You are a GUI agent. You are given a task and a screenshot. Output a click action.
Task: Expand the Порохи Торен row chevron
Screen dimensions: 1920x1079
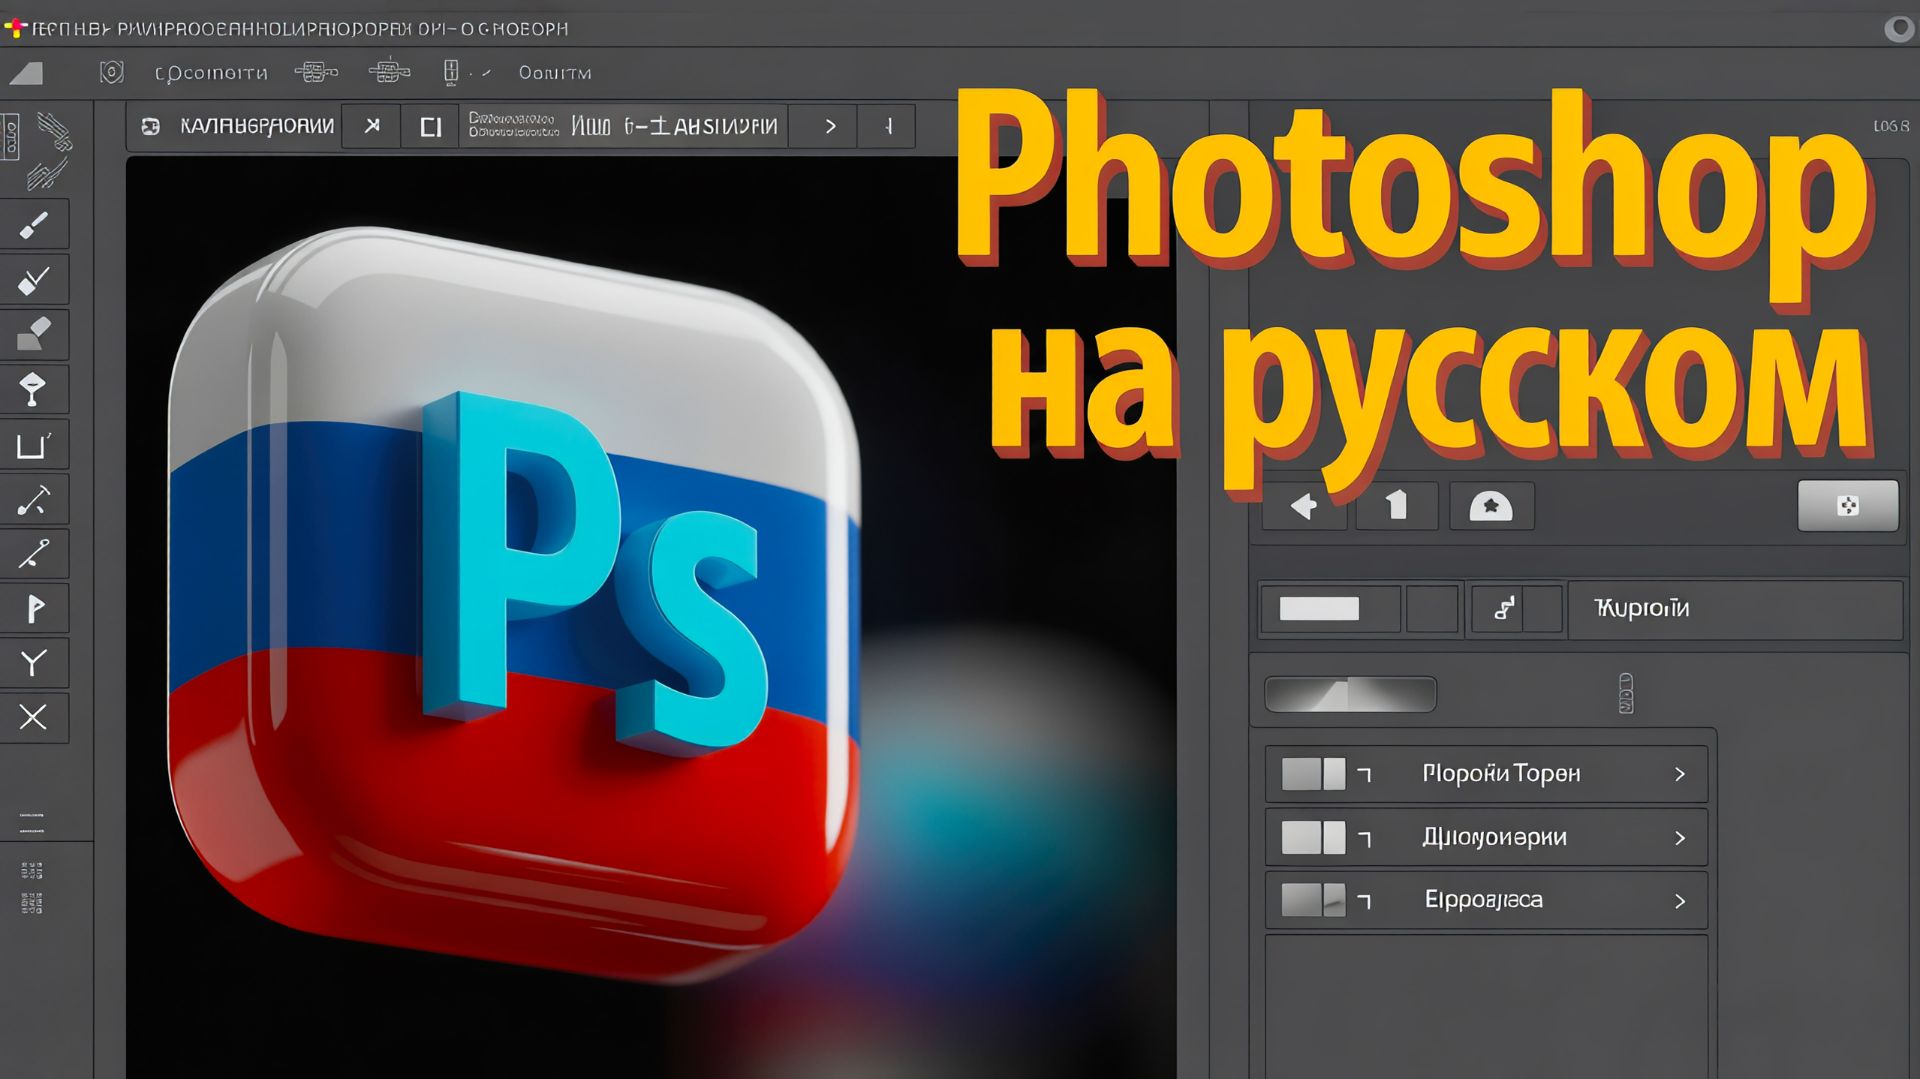pos(1680,773)
